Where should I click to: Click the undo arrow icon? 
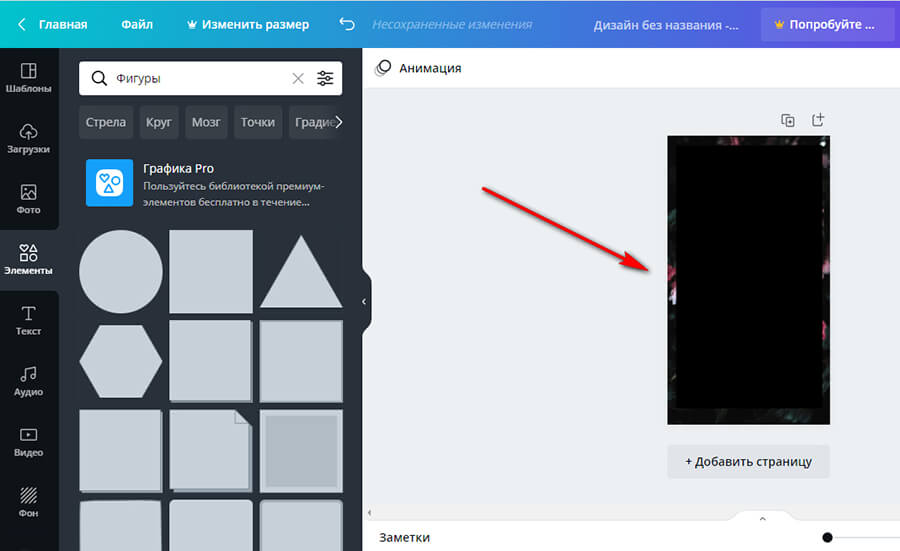tap(347, 24)
